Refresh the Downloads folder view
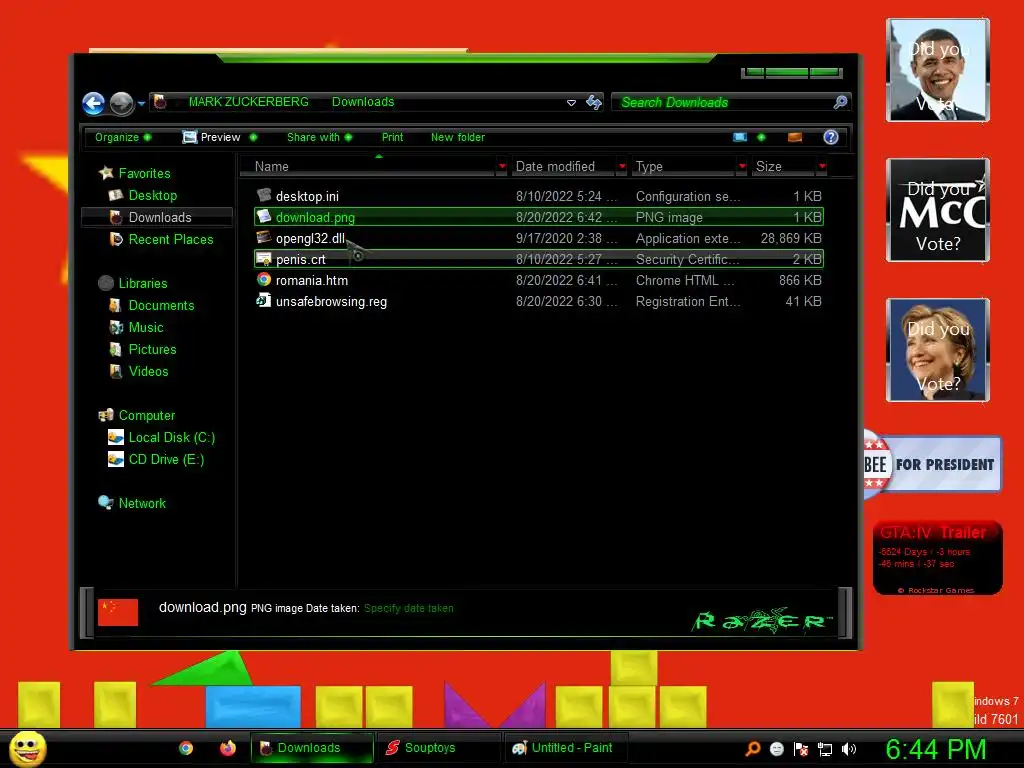 click(594, 102)
